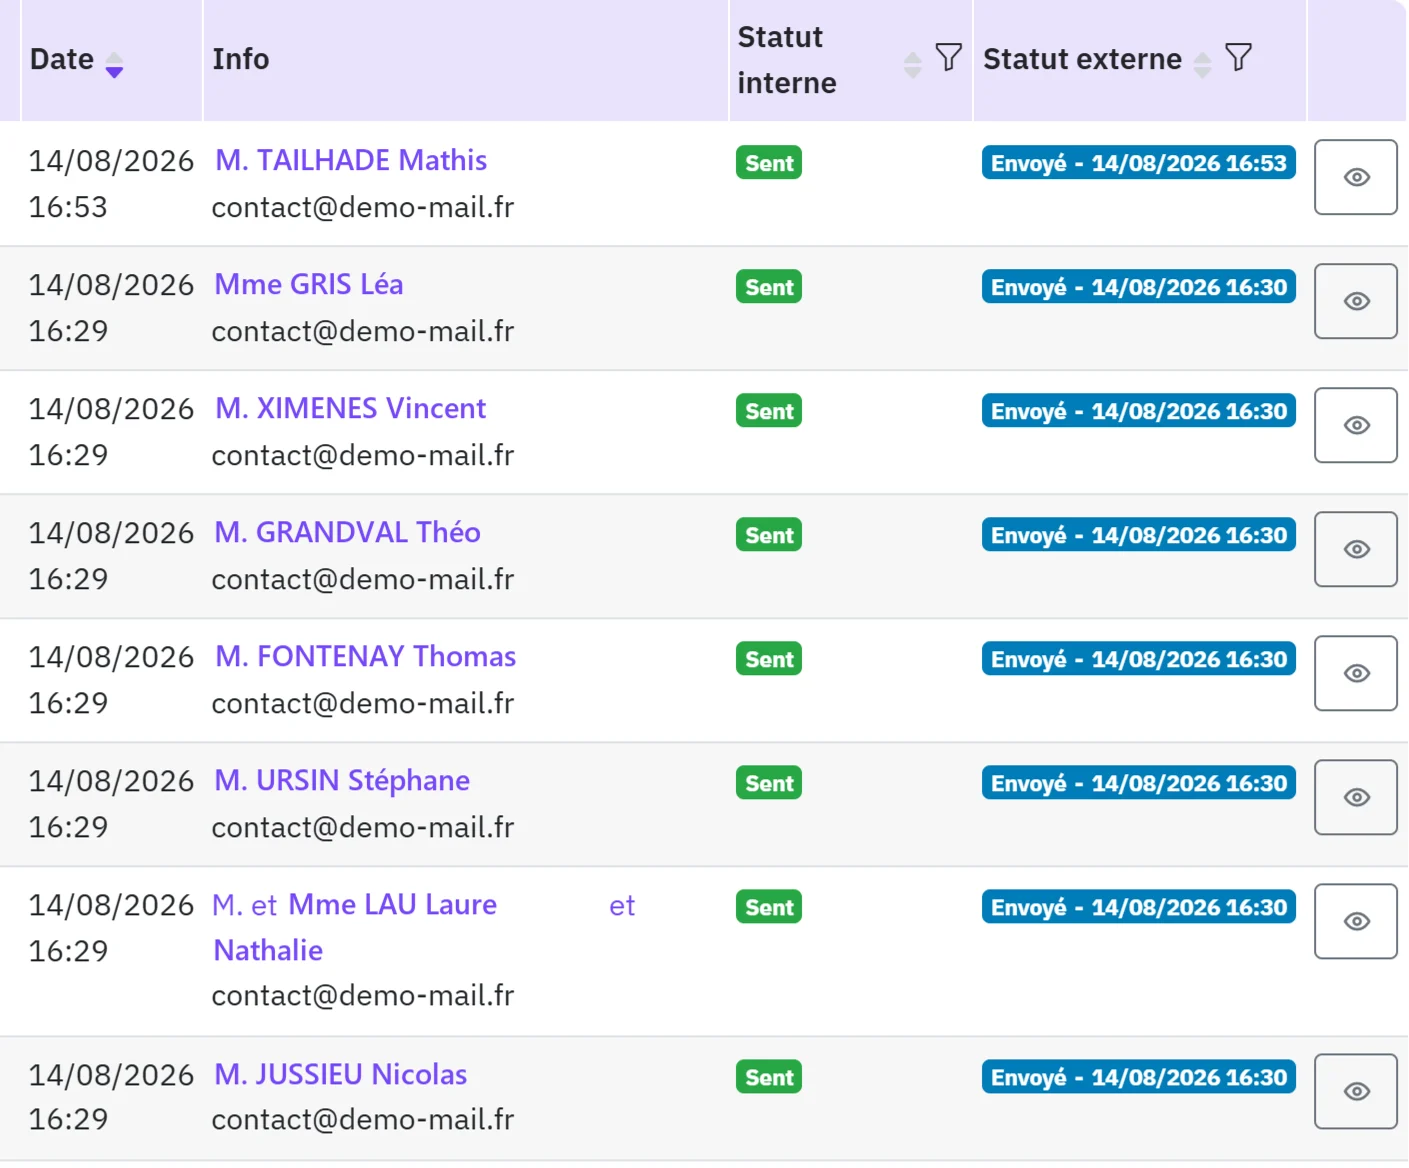Click Nathalie name link in LAU row

[x=268, y=950]
